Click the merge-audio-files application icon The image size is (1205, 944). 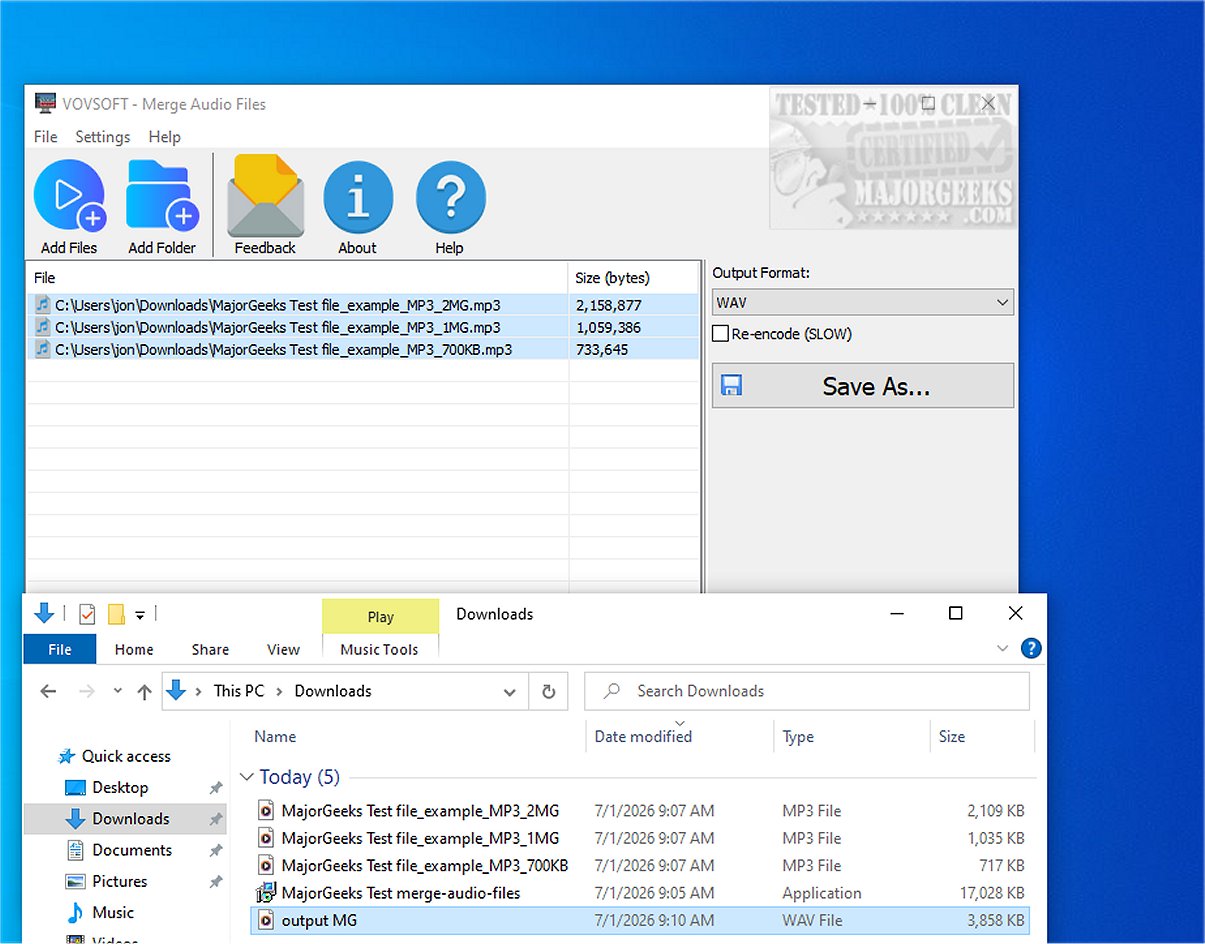point(266,893)
